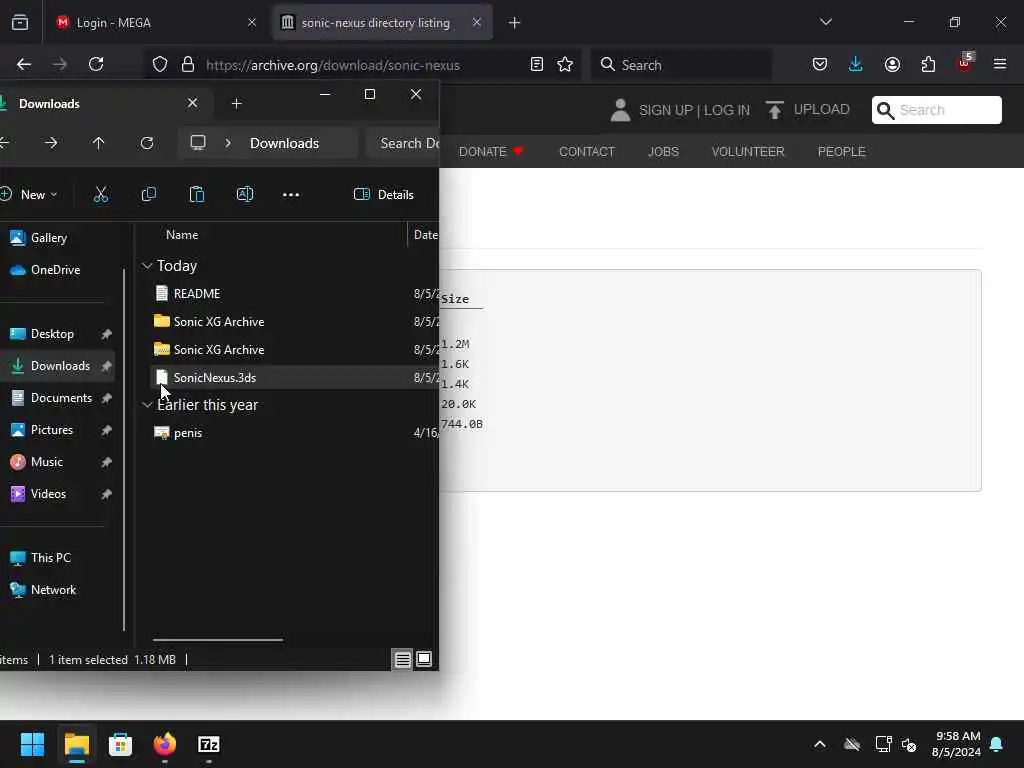Open Videos in the navigation pane
Viewport: 1024px width, 768px height.
(x=48, y=494)
